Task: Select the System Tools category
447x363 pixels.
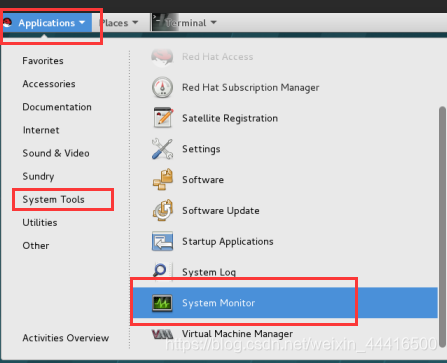Action: 53,199
